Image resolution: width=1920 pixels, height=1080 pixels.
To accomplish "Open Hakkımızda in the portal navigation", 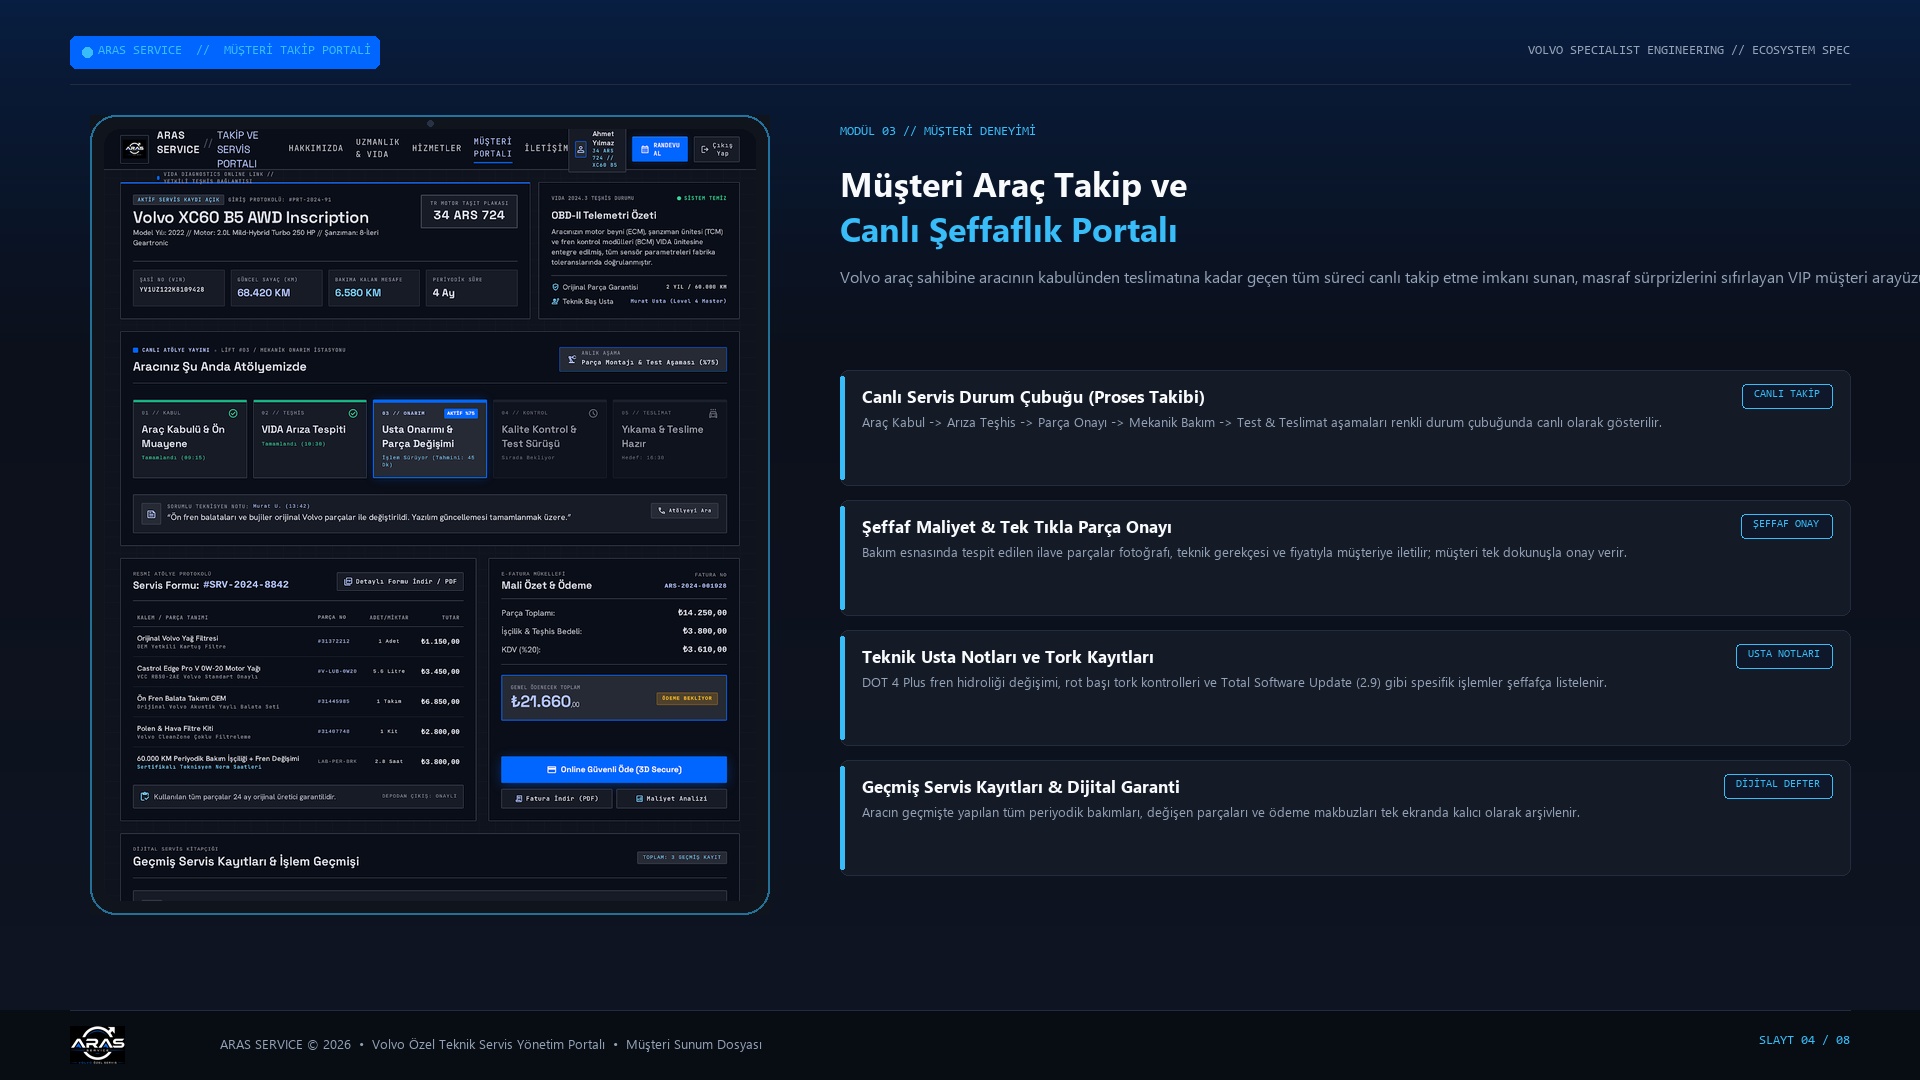I will [x=316, y=149].
